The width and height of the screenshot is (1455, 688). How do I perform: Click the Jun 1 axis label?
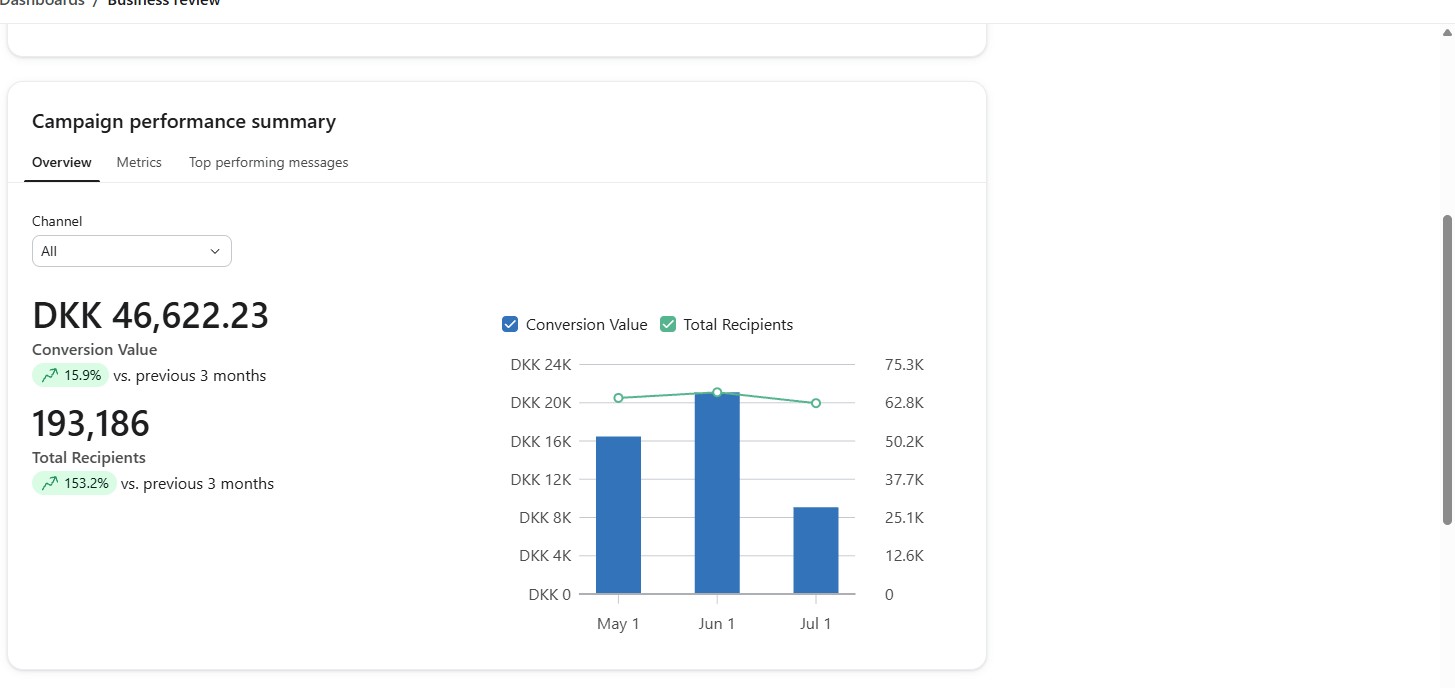pos(717,624)
